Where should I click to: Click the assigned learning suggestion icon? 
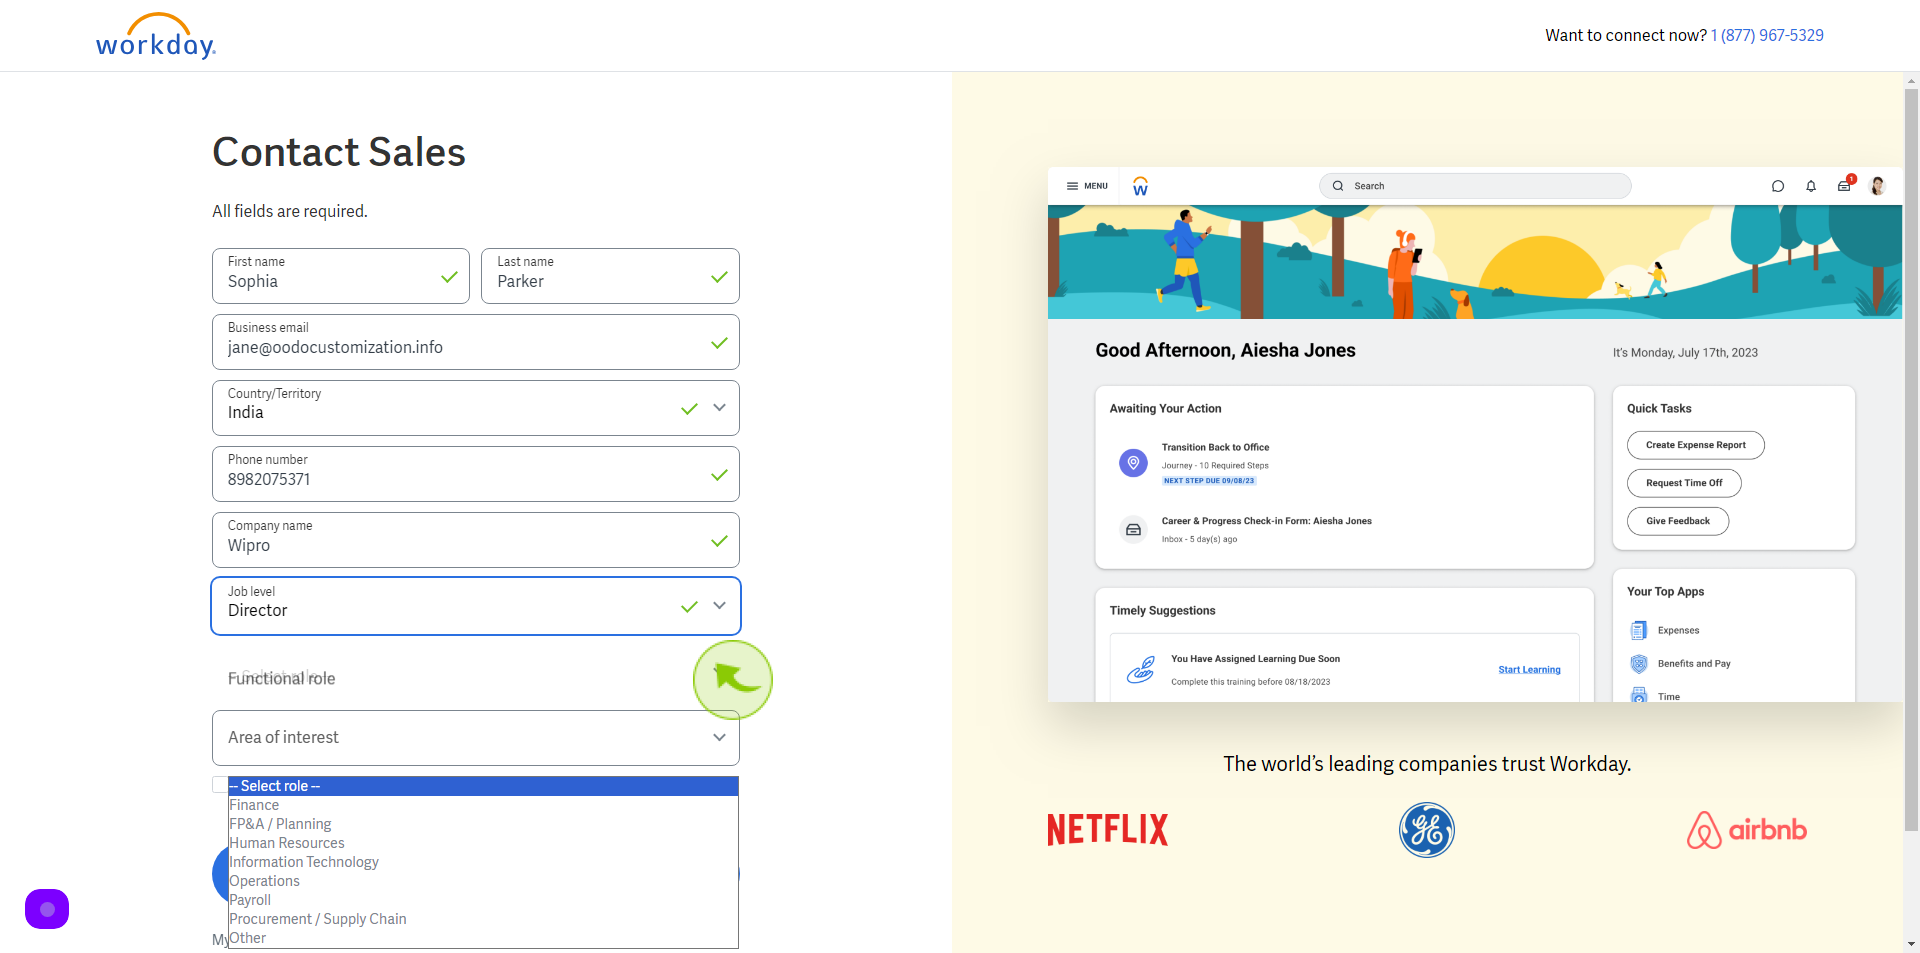click(x=1141, y=670)
